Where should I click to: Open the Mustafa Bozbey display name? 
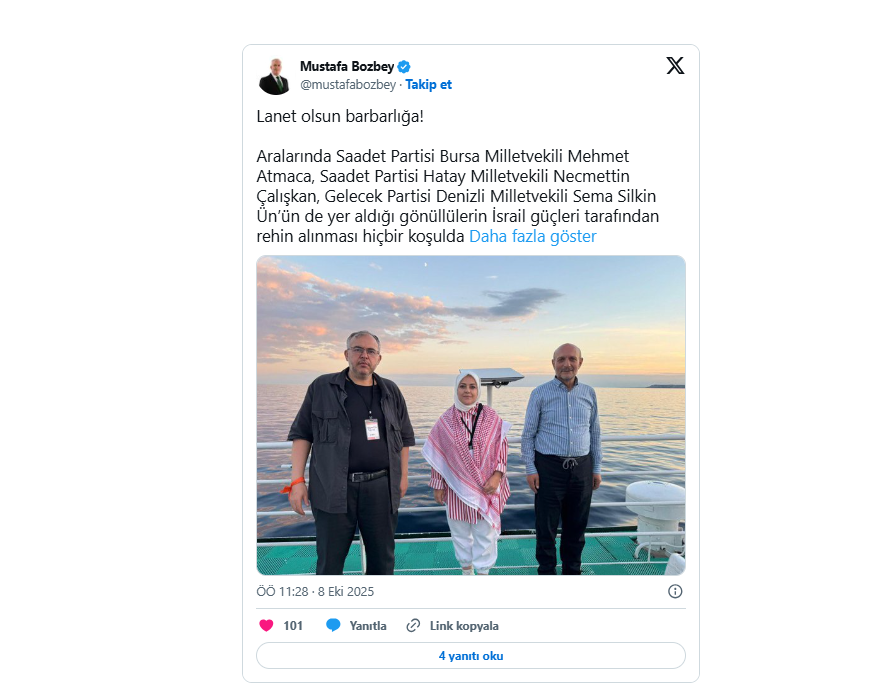click(x=347, y=67)
